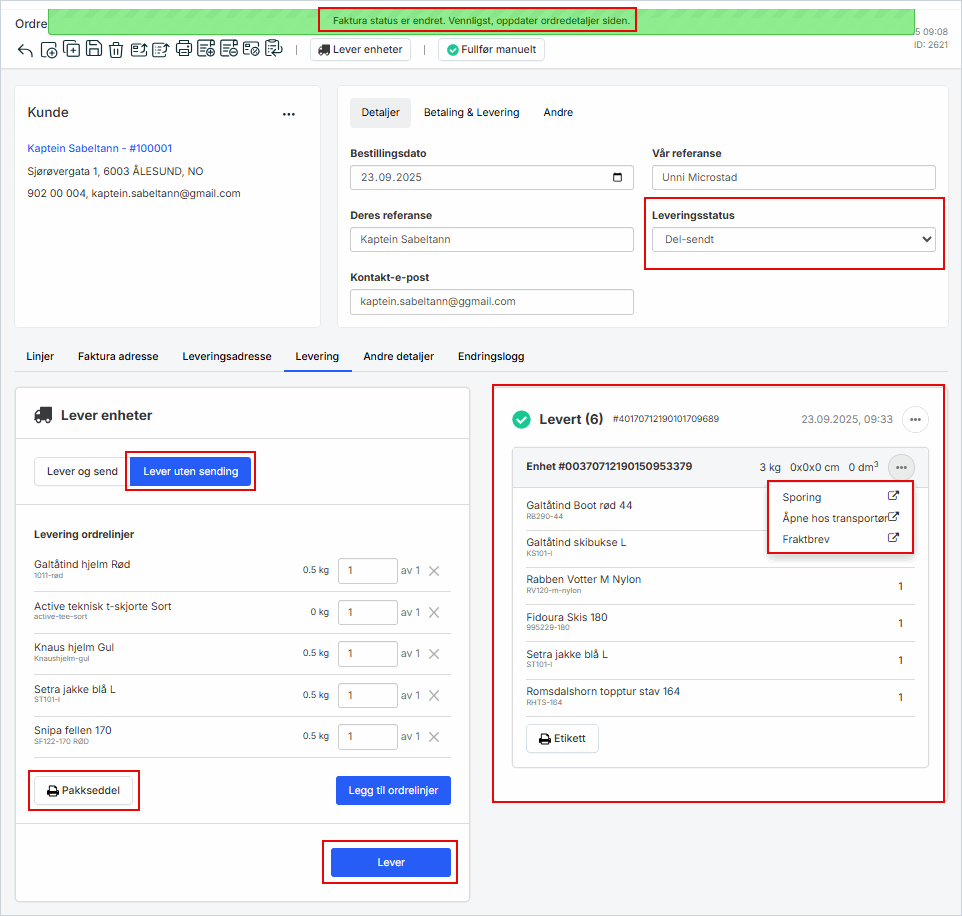Open the Endringslogg tab
Screen dimensions: 962x916
[x=490, y=356]
